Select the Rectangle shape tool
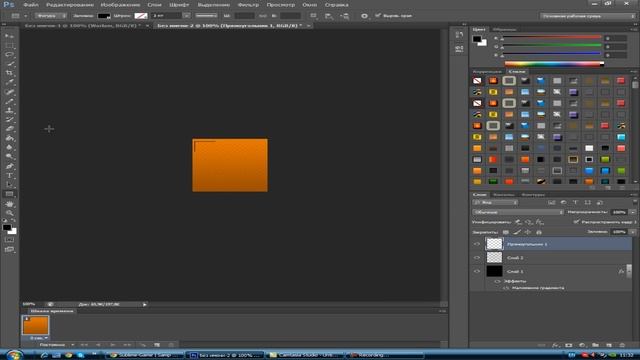Viewport: 640px width, 360px height. 9,194
